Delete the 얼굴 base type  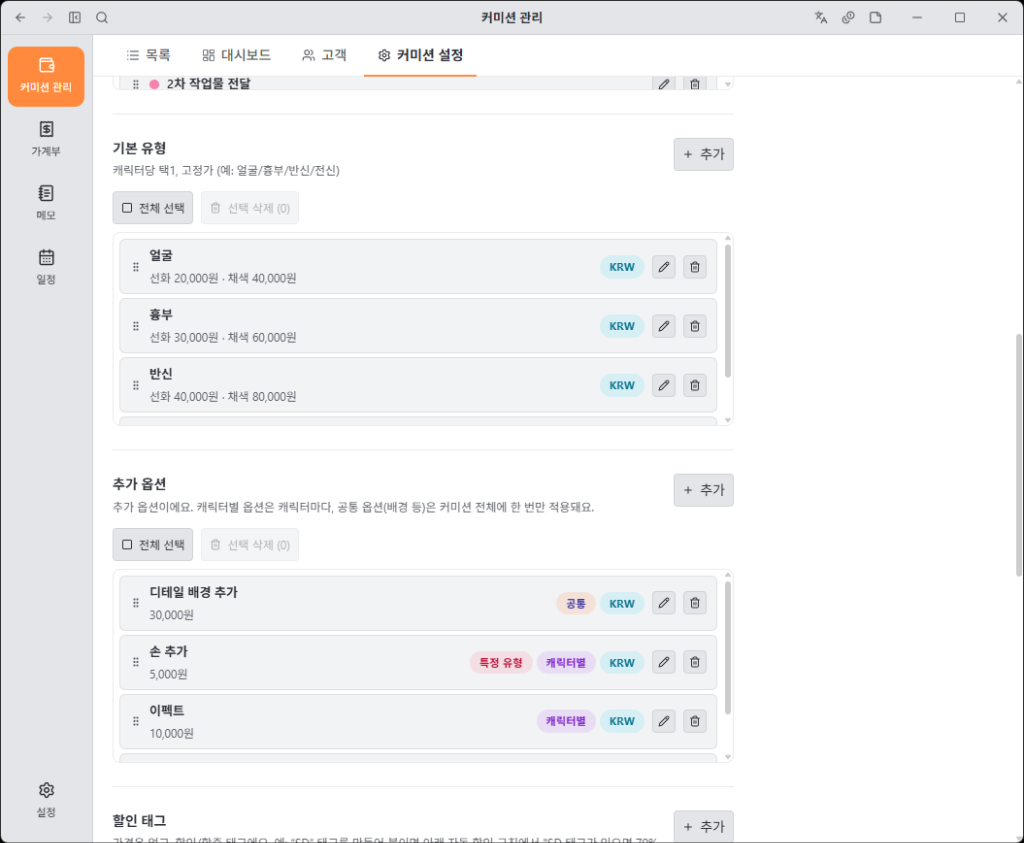[695, 267]
